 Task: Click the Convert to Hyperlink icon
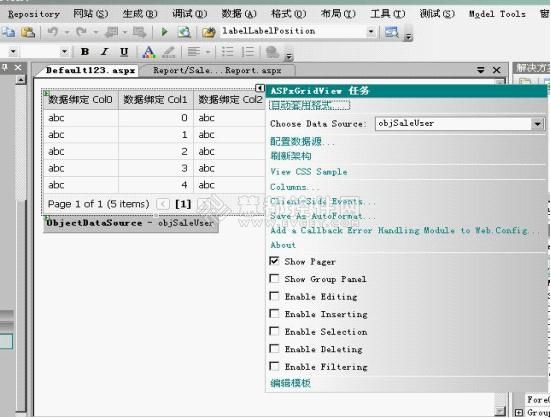pos(272,52)
